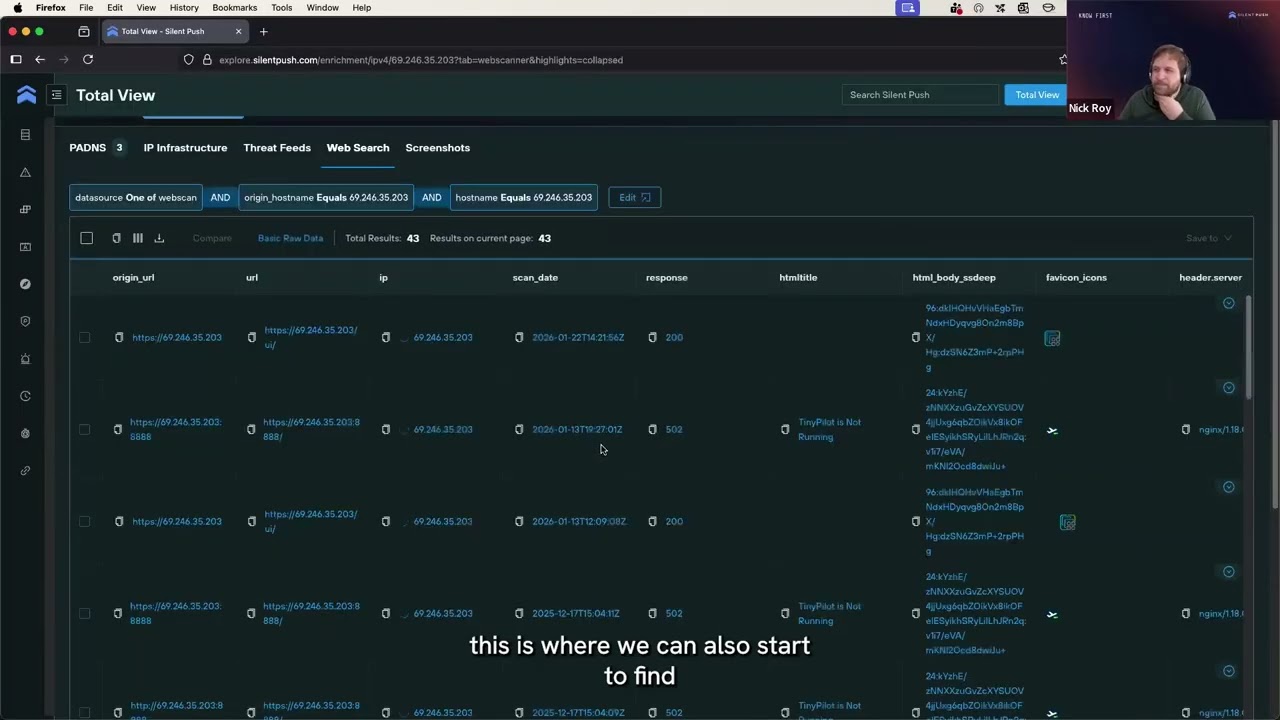Click the Silent Push logo icon
Image resolution: width=1280 pixels, height=720 pixels.
pos(27,95)
